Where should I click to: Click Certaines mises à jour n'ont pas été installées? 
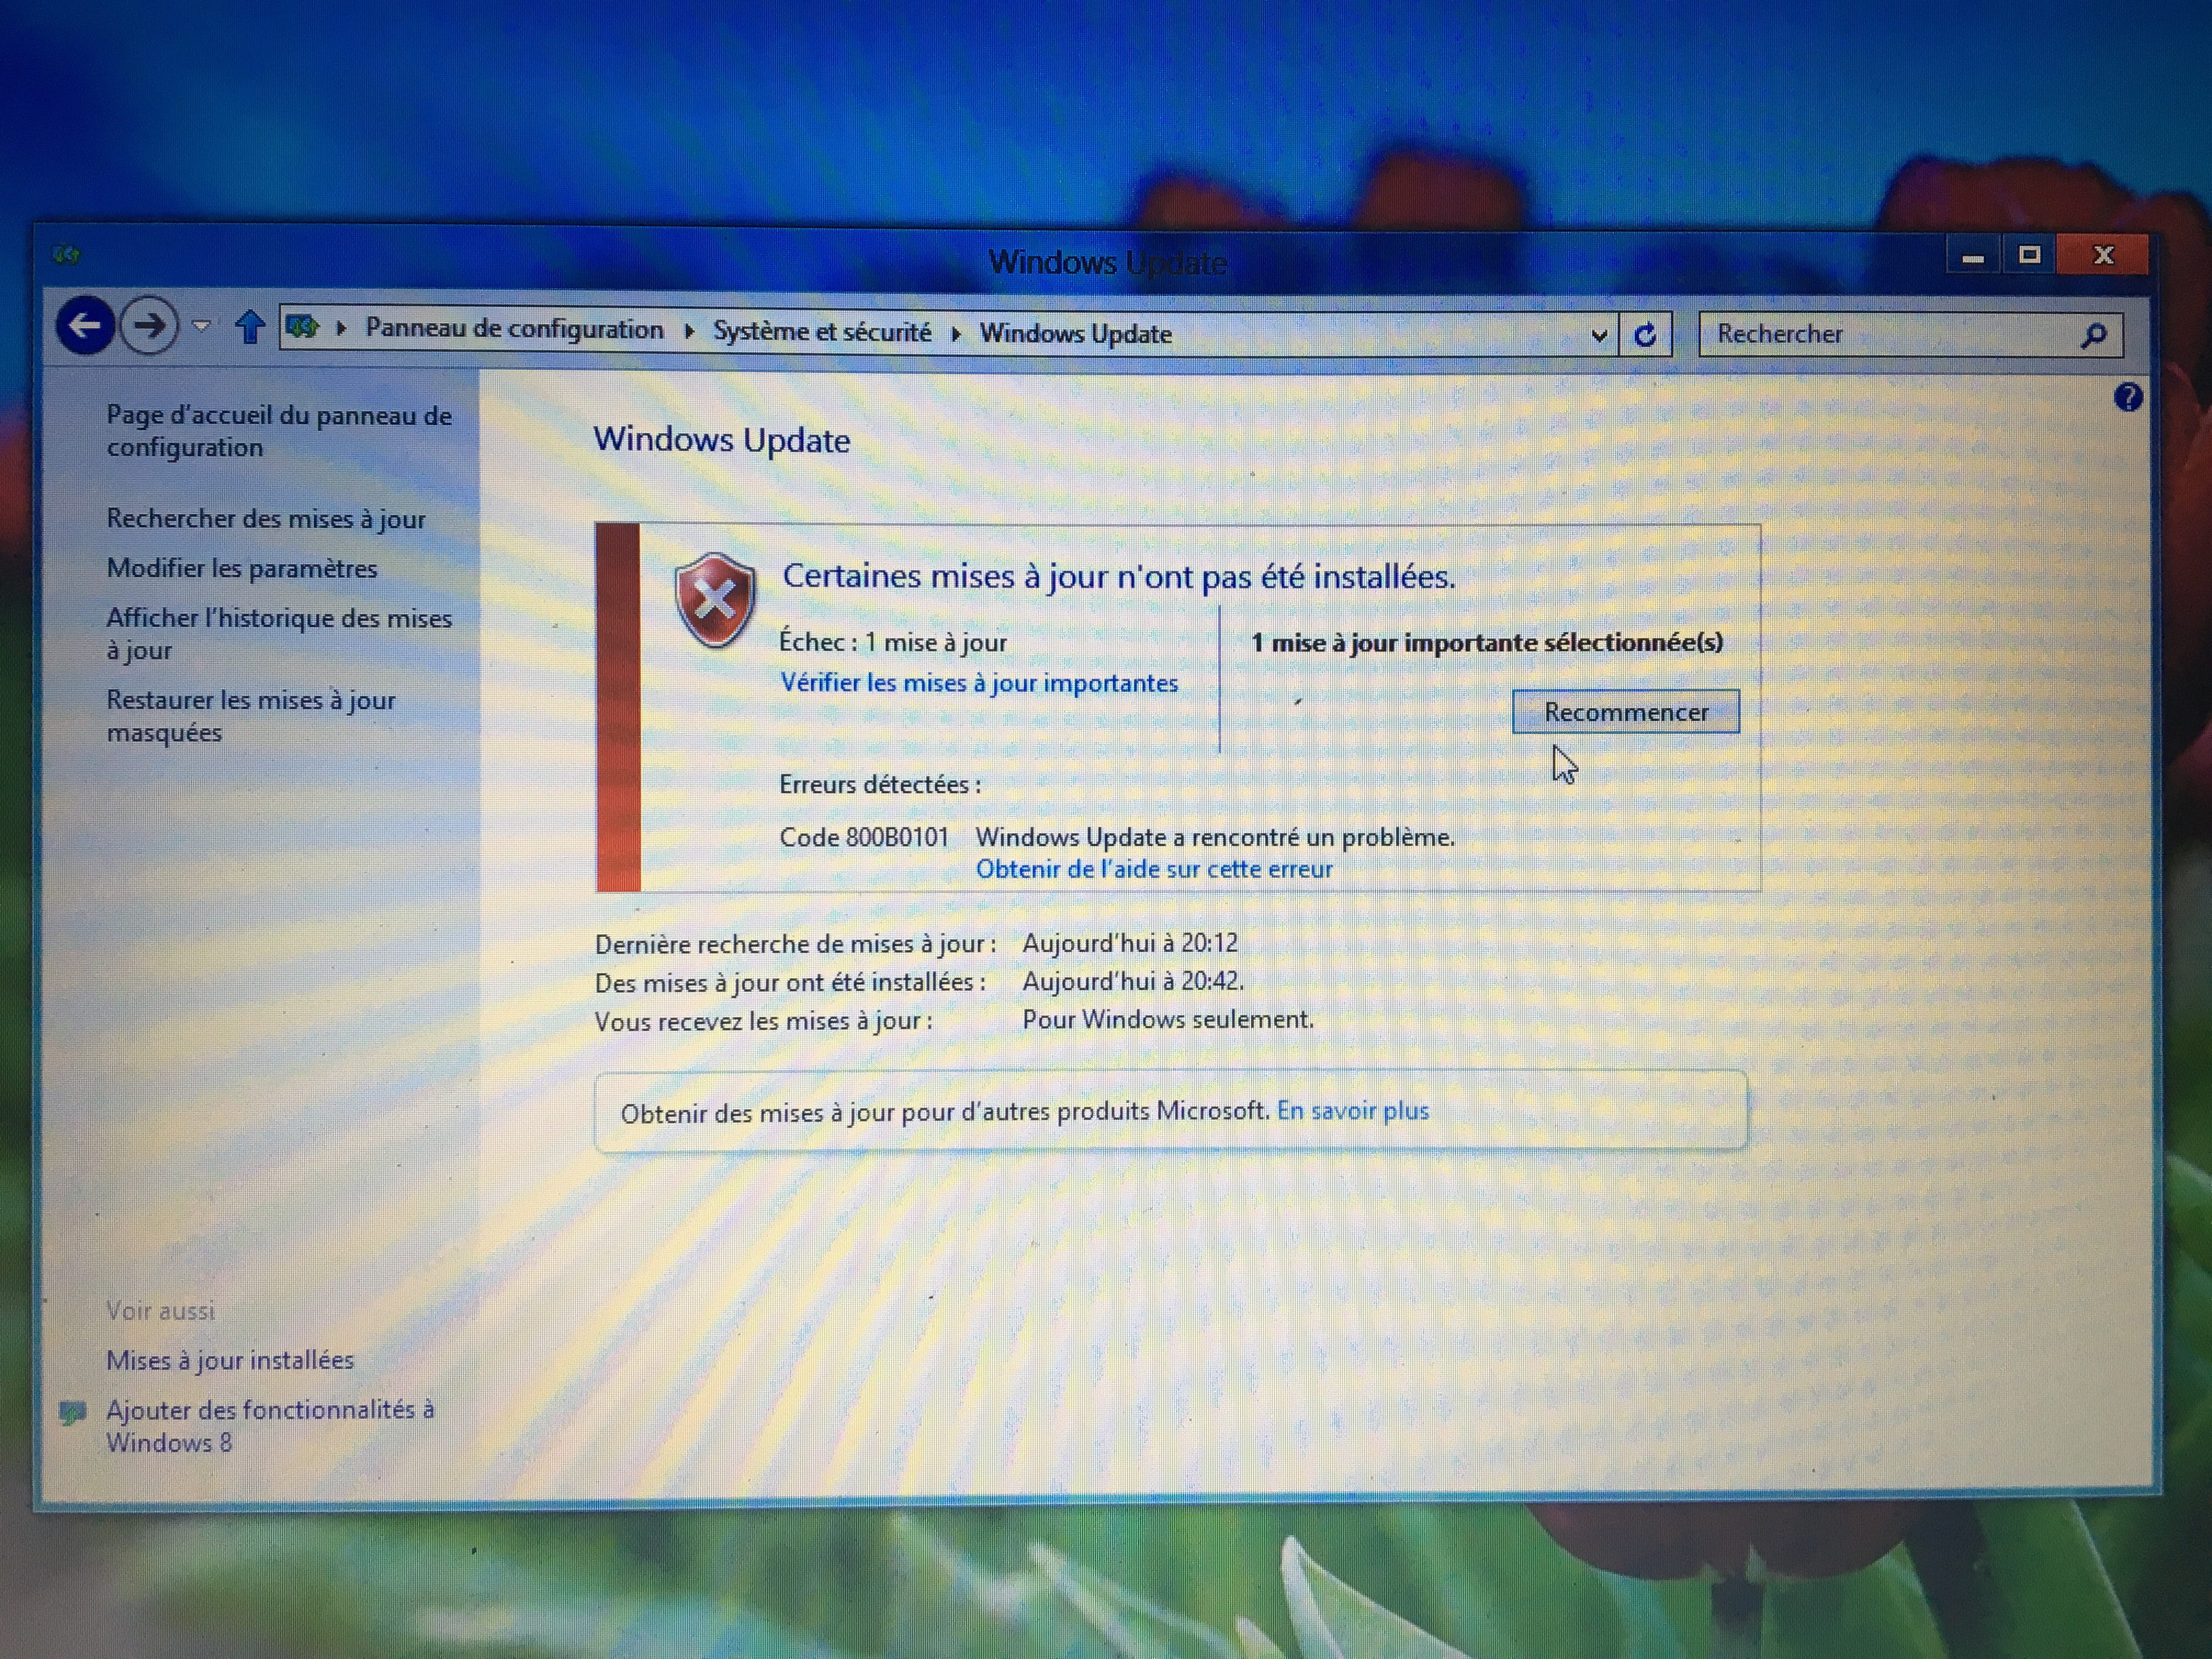[1119, 576]
